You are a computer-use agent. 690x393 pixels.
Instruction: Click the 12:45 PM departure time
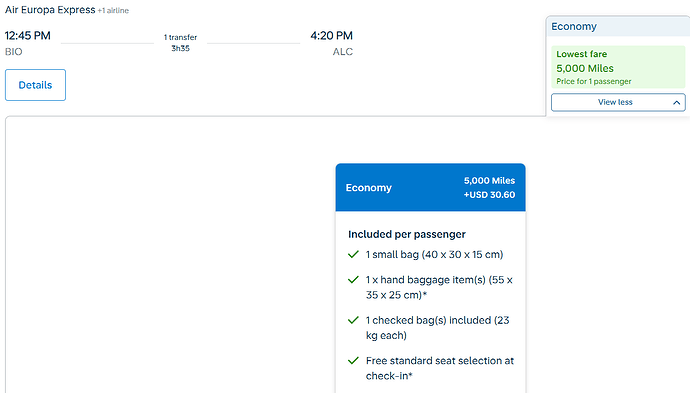pos(28,36)
